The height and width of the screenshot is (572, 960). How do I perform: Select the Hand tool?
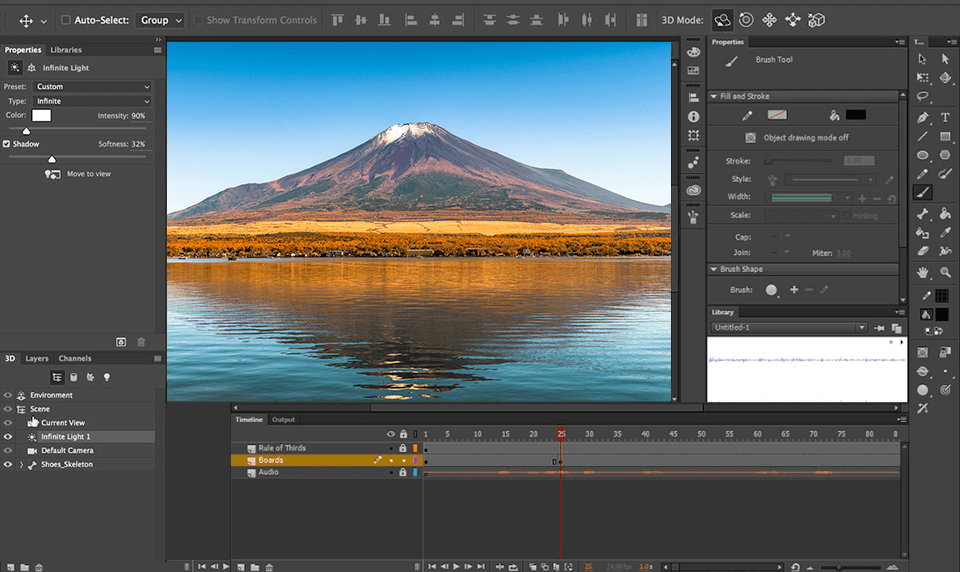pyautogui.click(x=923, y=272)
